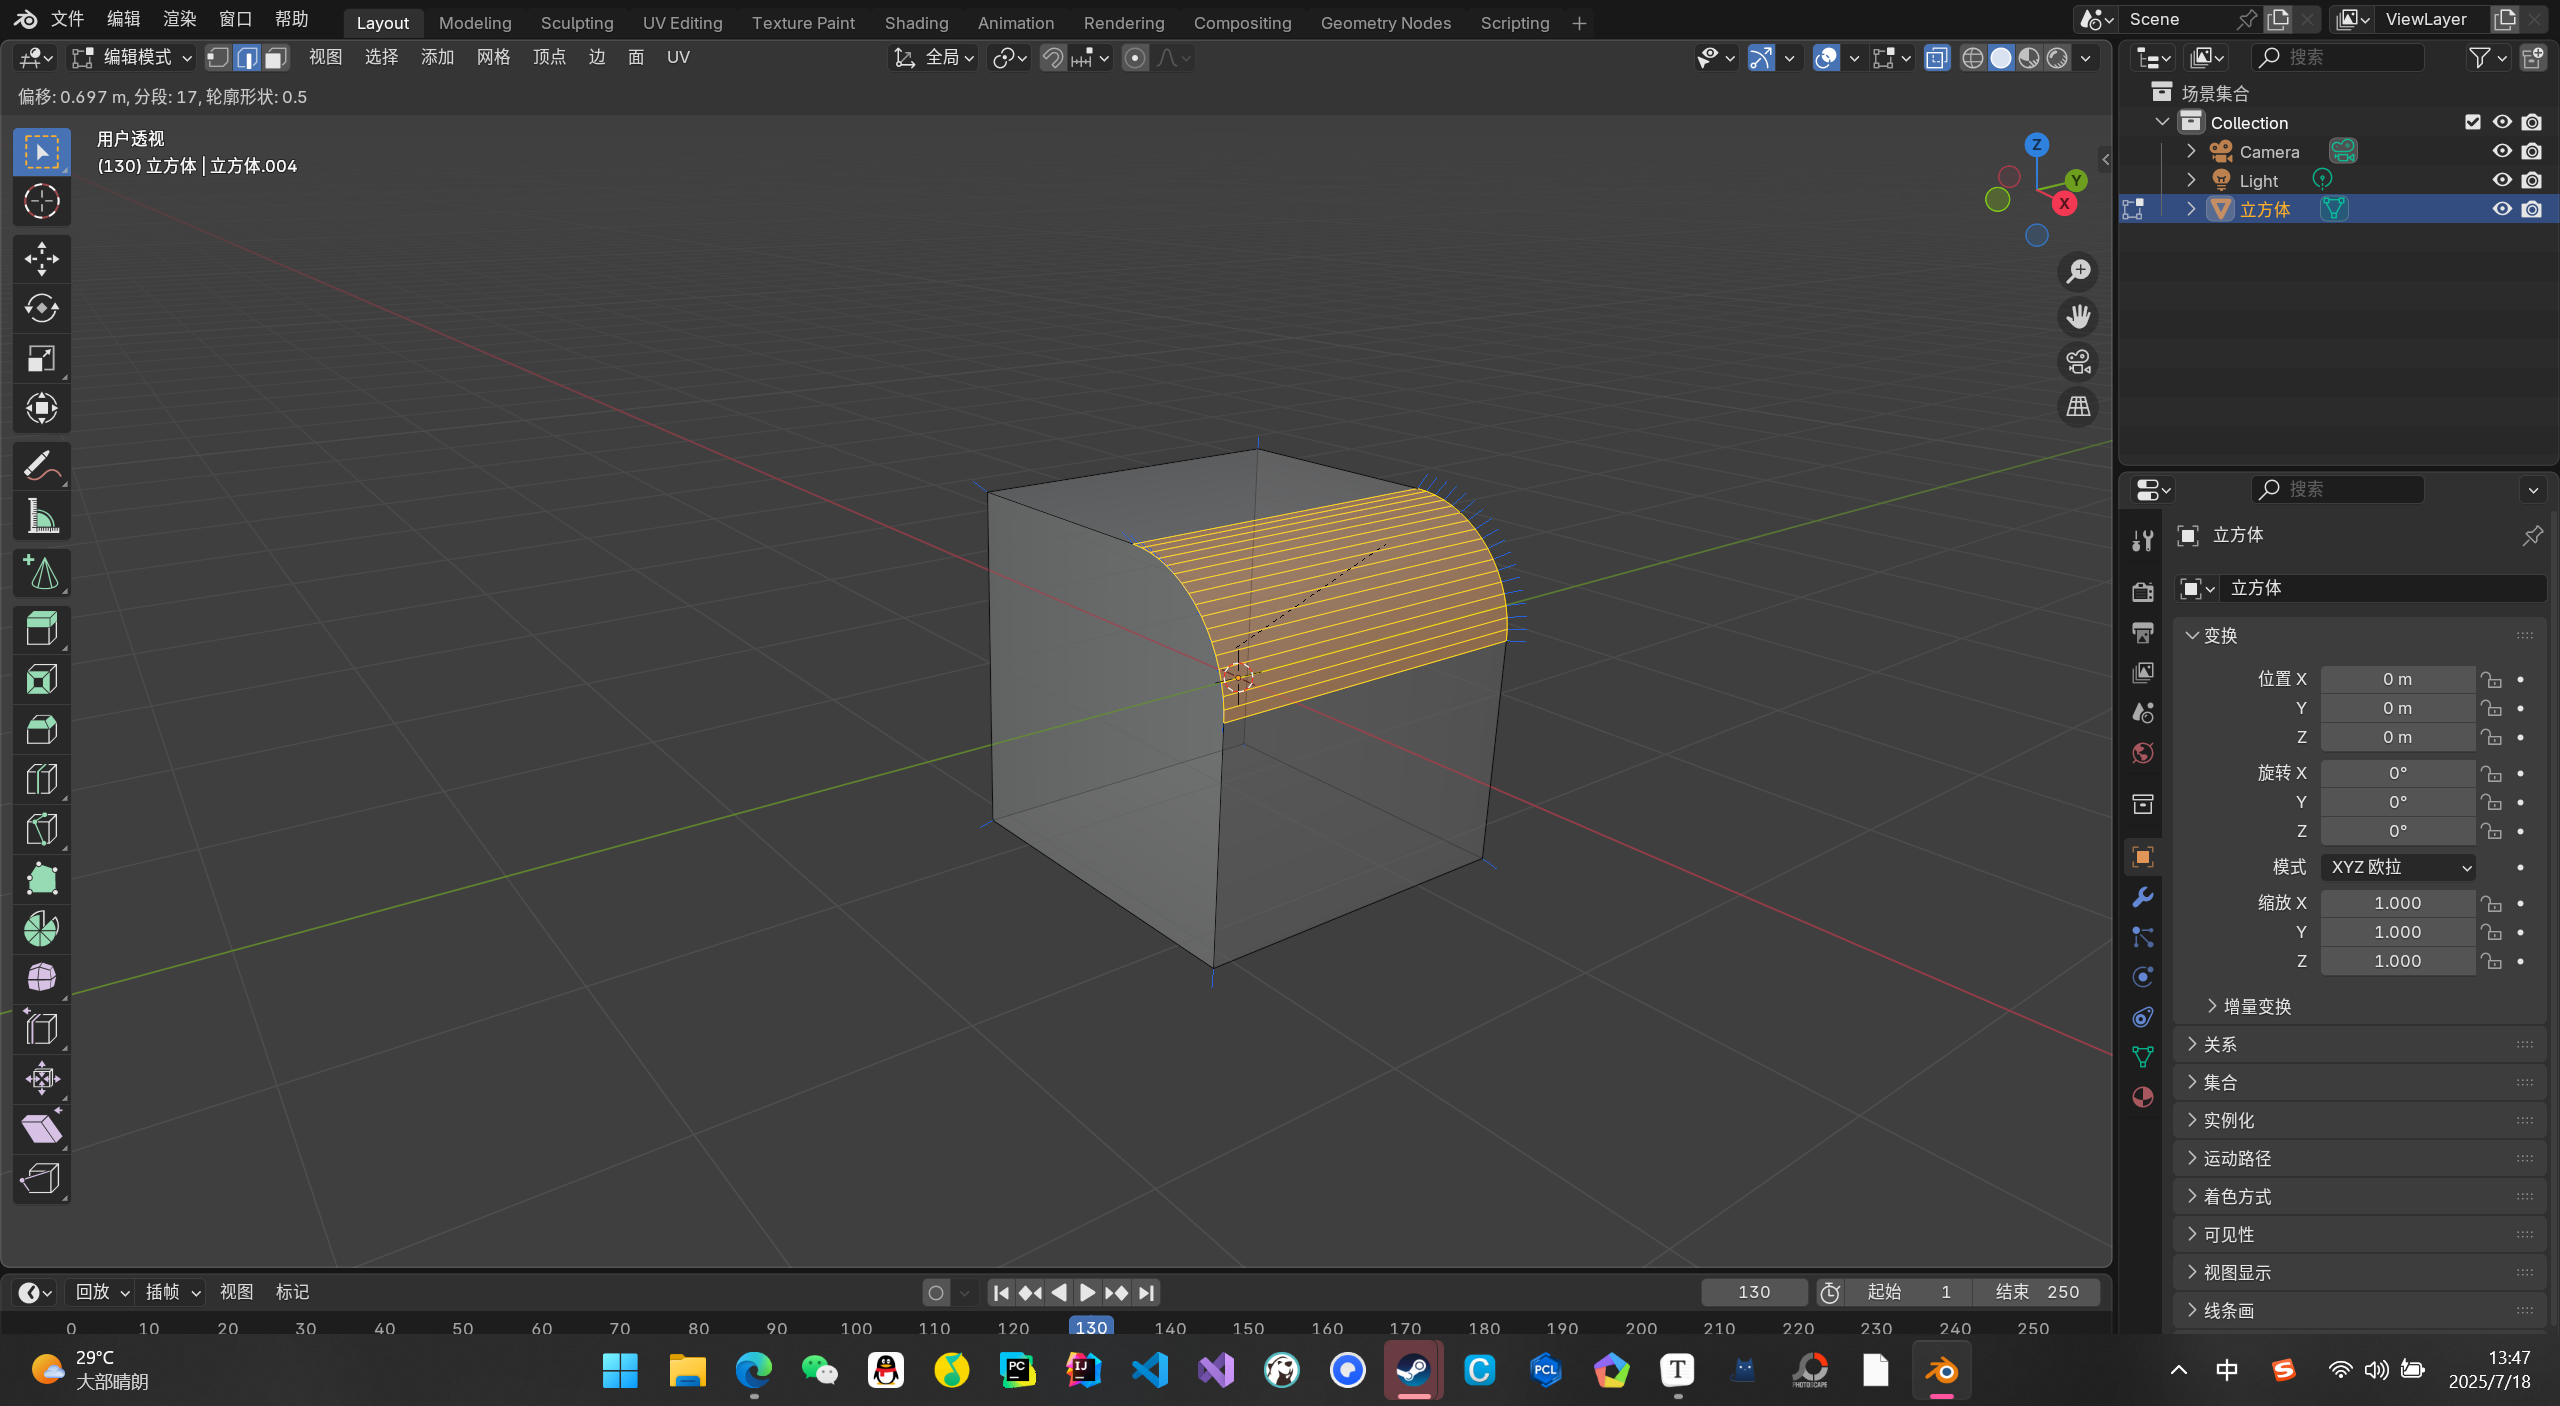Screen dimensions: 2560x1406
Task: Open the 编辑模式 mode dropdown
Action: coord(131,58)
